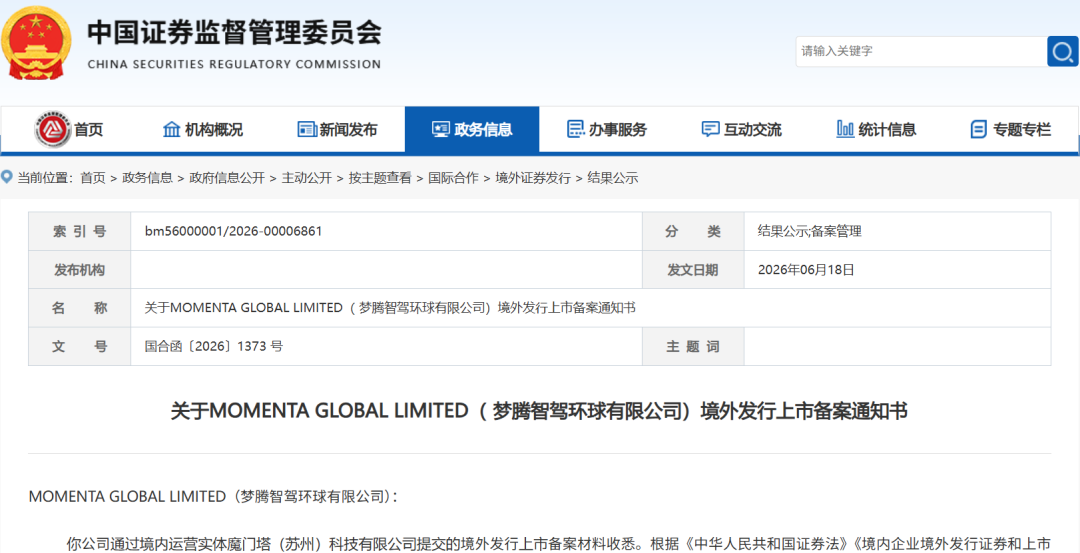Click the 发布机构 label cell
This screenshot has width=1080, height=553.
click(80, 270)
